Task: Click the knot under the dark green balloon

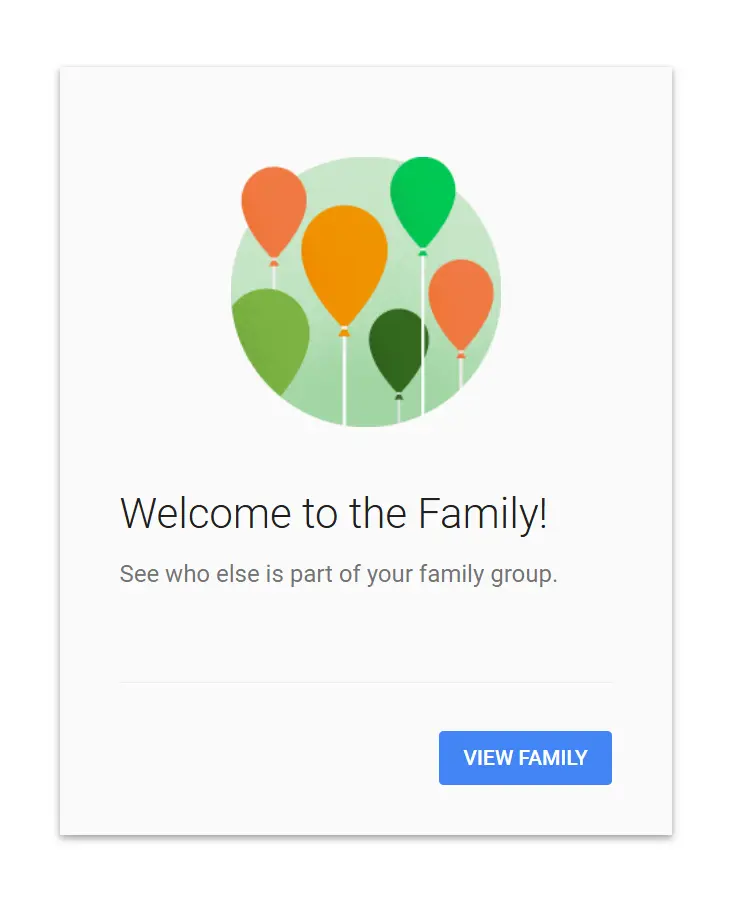Action: 399,396
